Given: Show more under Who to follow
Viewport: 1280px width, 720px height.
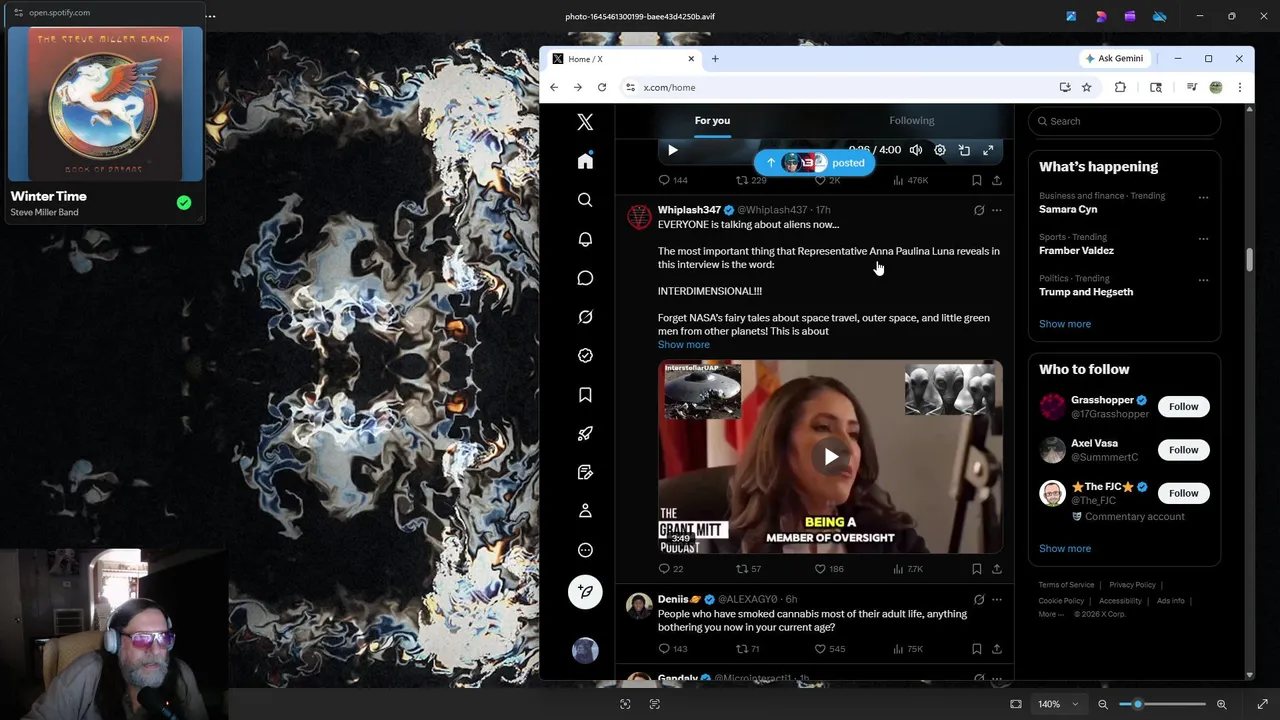Looking at the screenshot, I should click(x=1065, y=548).
